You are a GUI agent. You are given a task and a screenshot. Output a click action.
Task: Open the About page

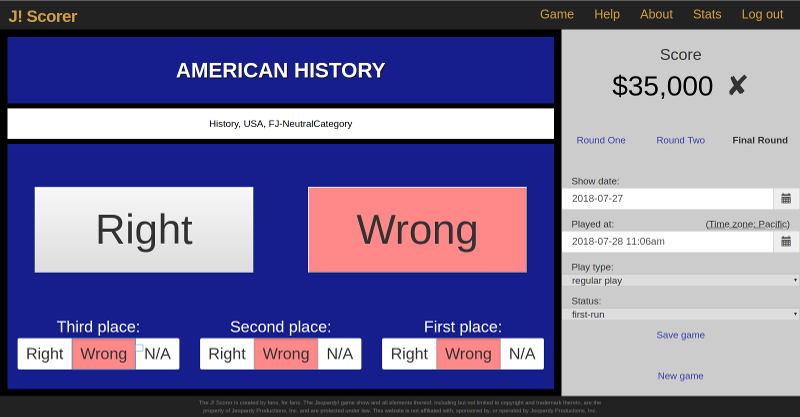coord(656,14)
